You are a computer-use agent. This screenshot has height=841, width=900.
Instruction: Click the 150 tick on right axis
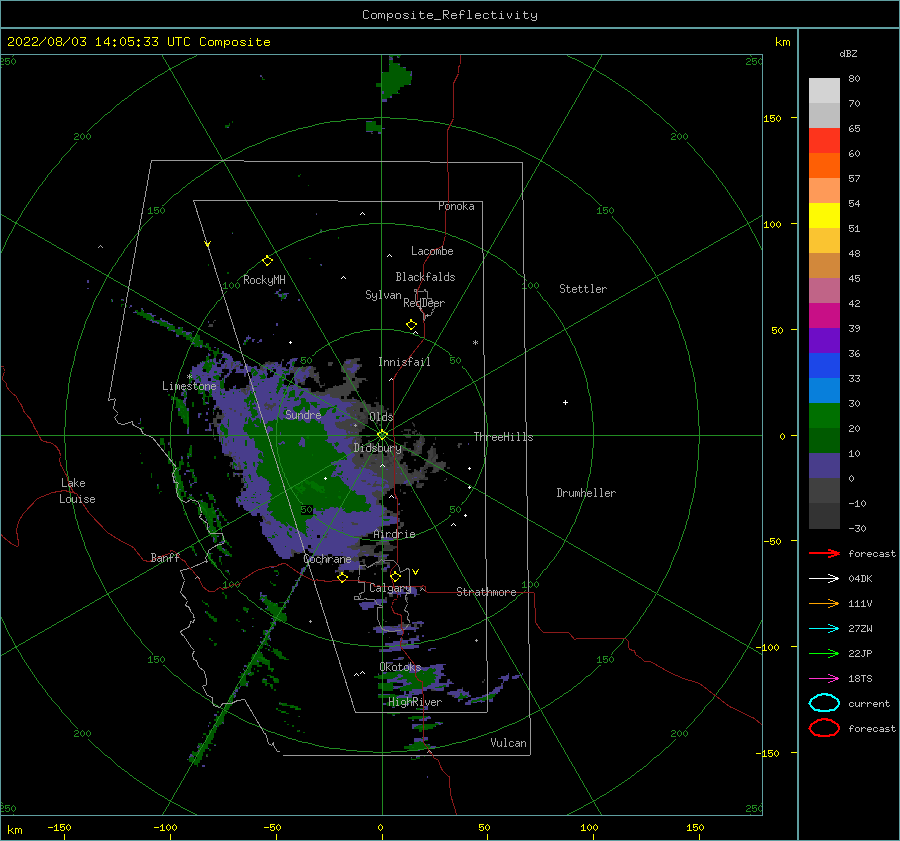tap(772, 118)
